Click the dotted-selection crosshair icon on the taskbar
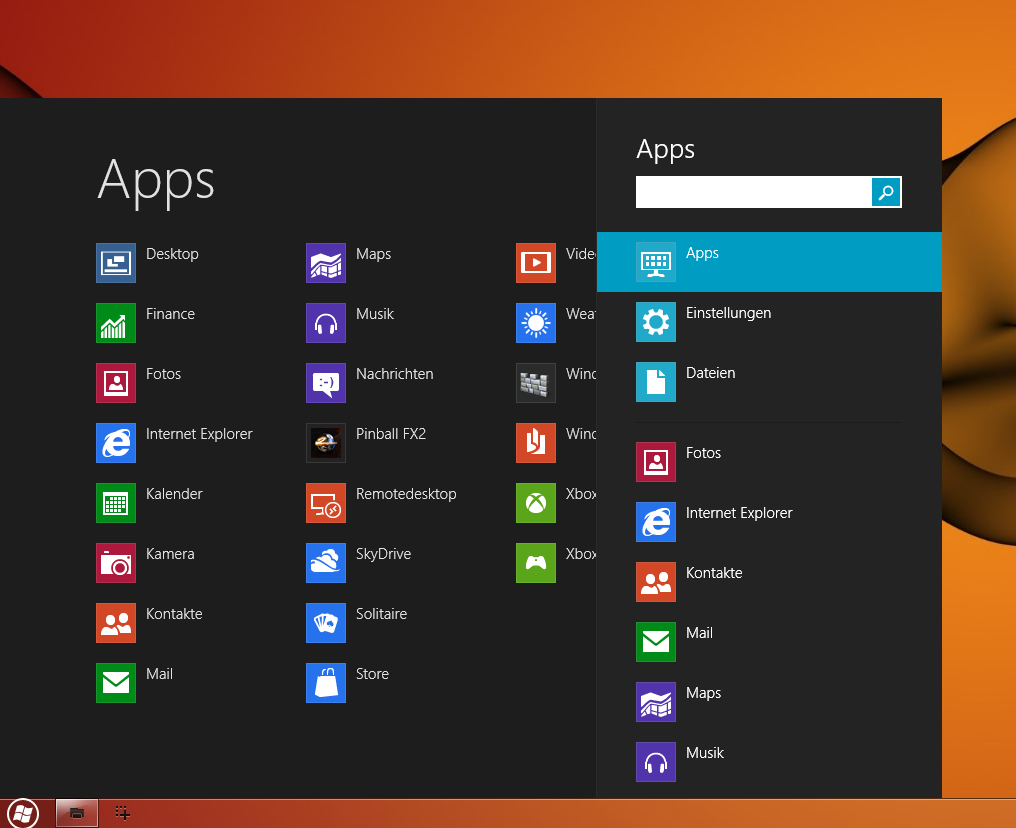The height and width of the screenshot is (828, 1016). click(122, 812)
